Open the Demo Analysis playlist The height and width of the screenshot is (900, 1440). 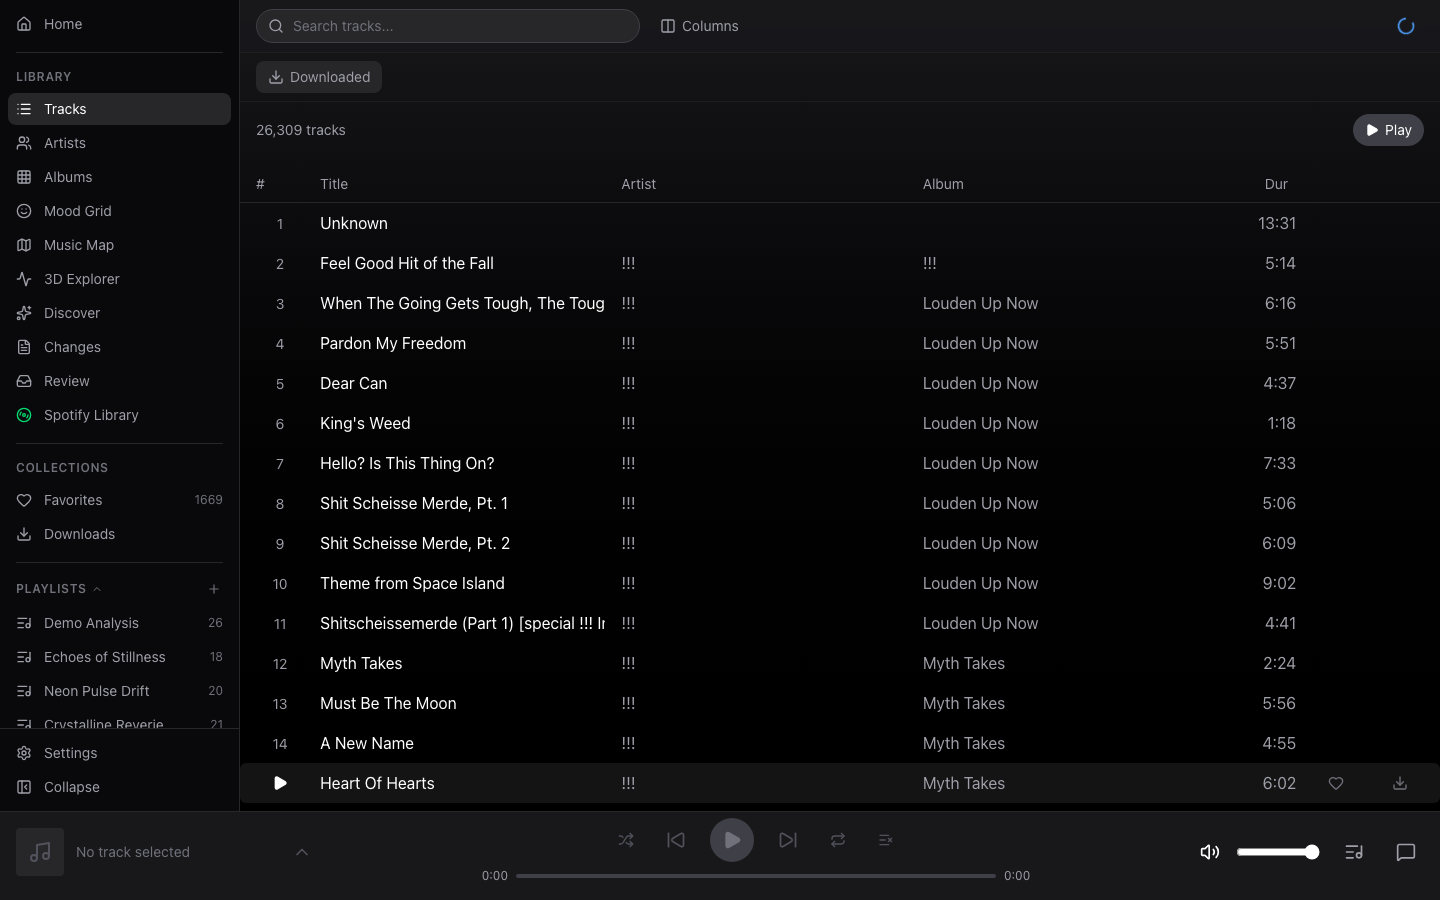tap(91, 623)
